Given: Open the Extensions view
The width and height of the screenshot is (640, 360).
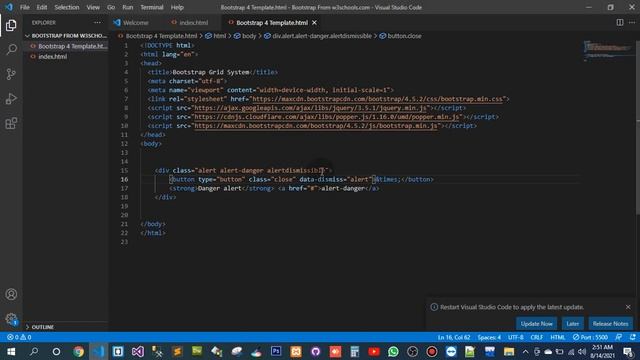Looking at the screenshot, I should point(11,123).
